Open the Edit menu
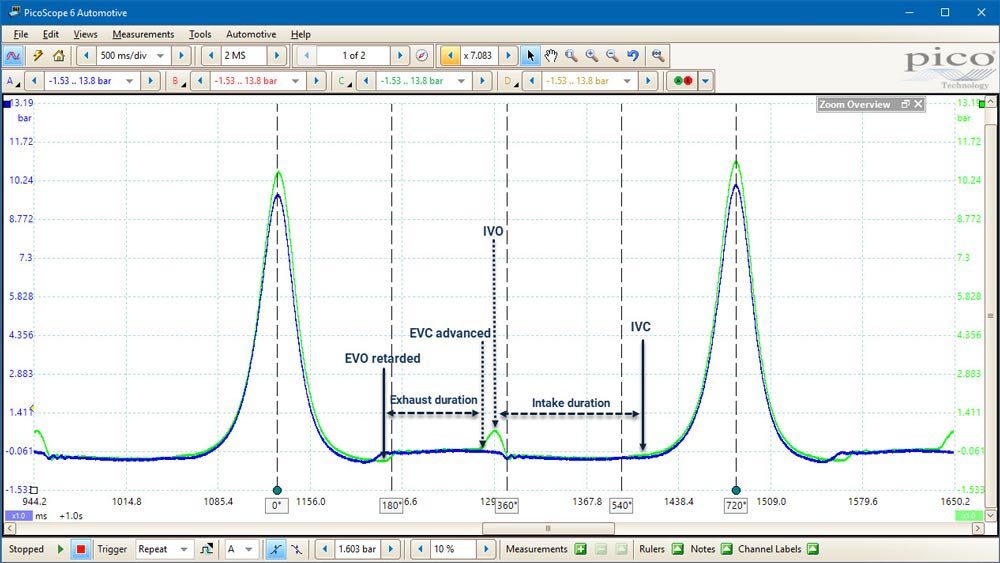Viewport: 1000px width, 563px height. 50,34
